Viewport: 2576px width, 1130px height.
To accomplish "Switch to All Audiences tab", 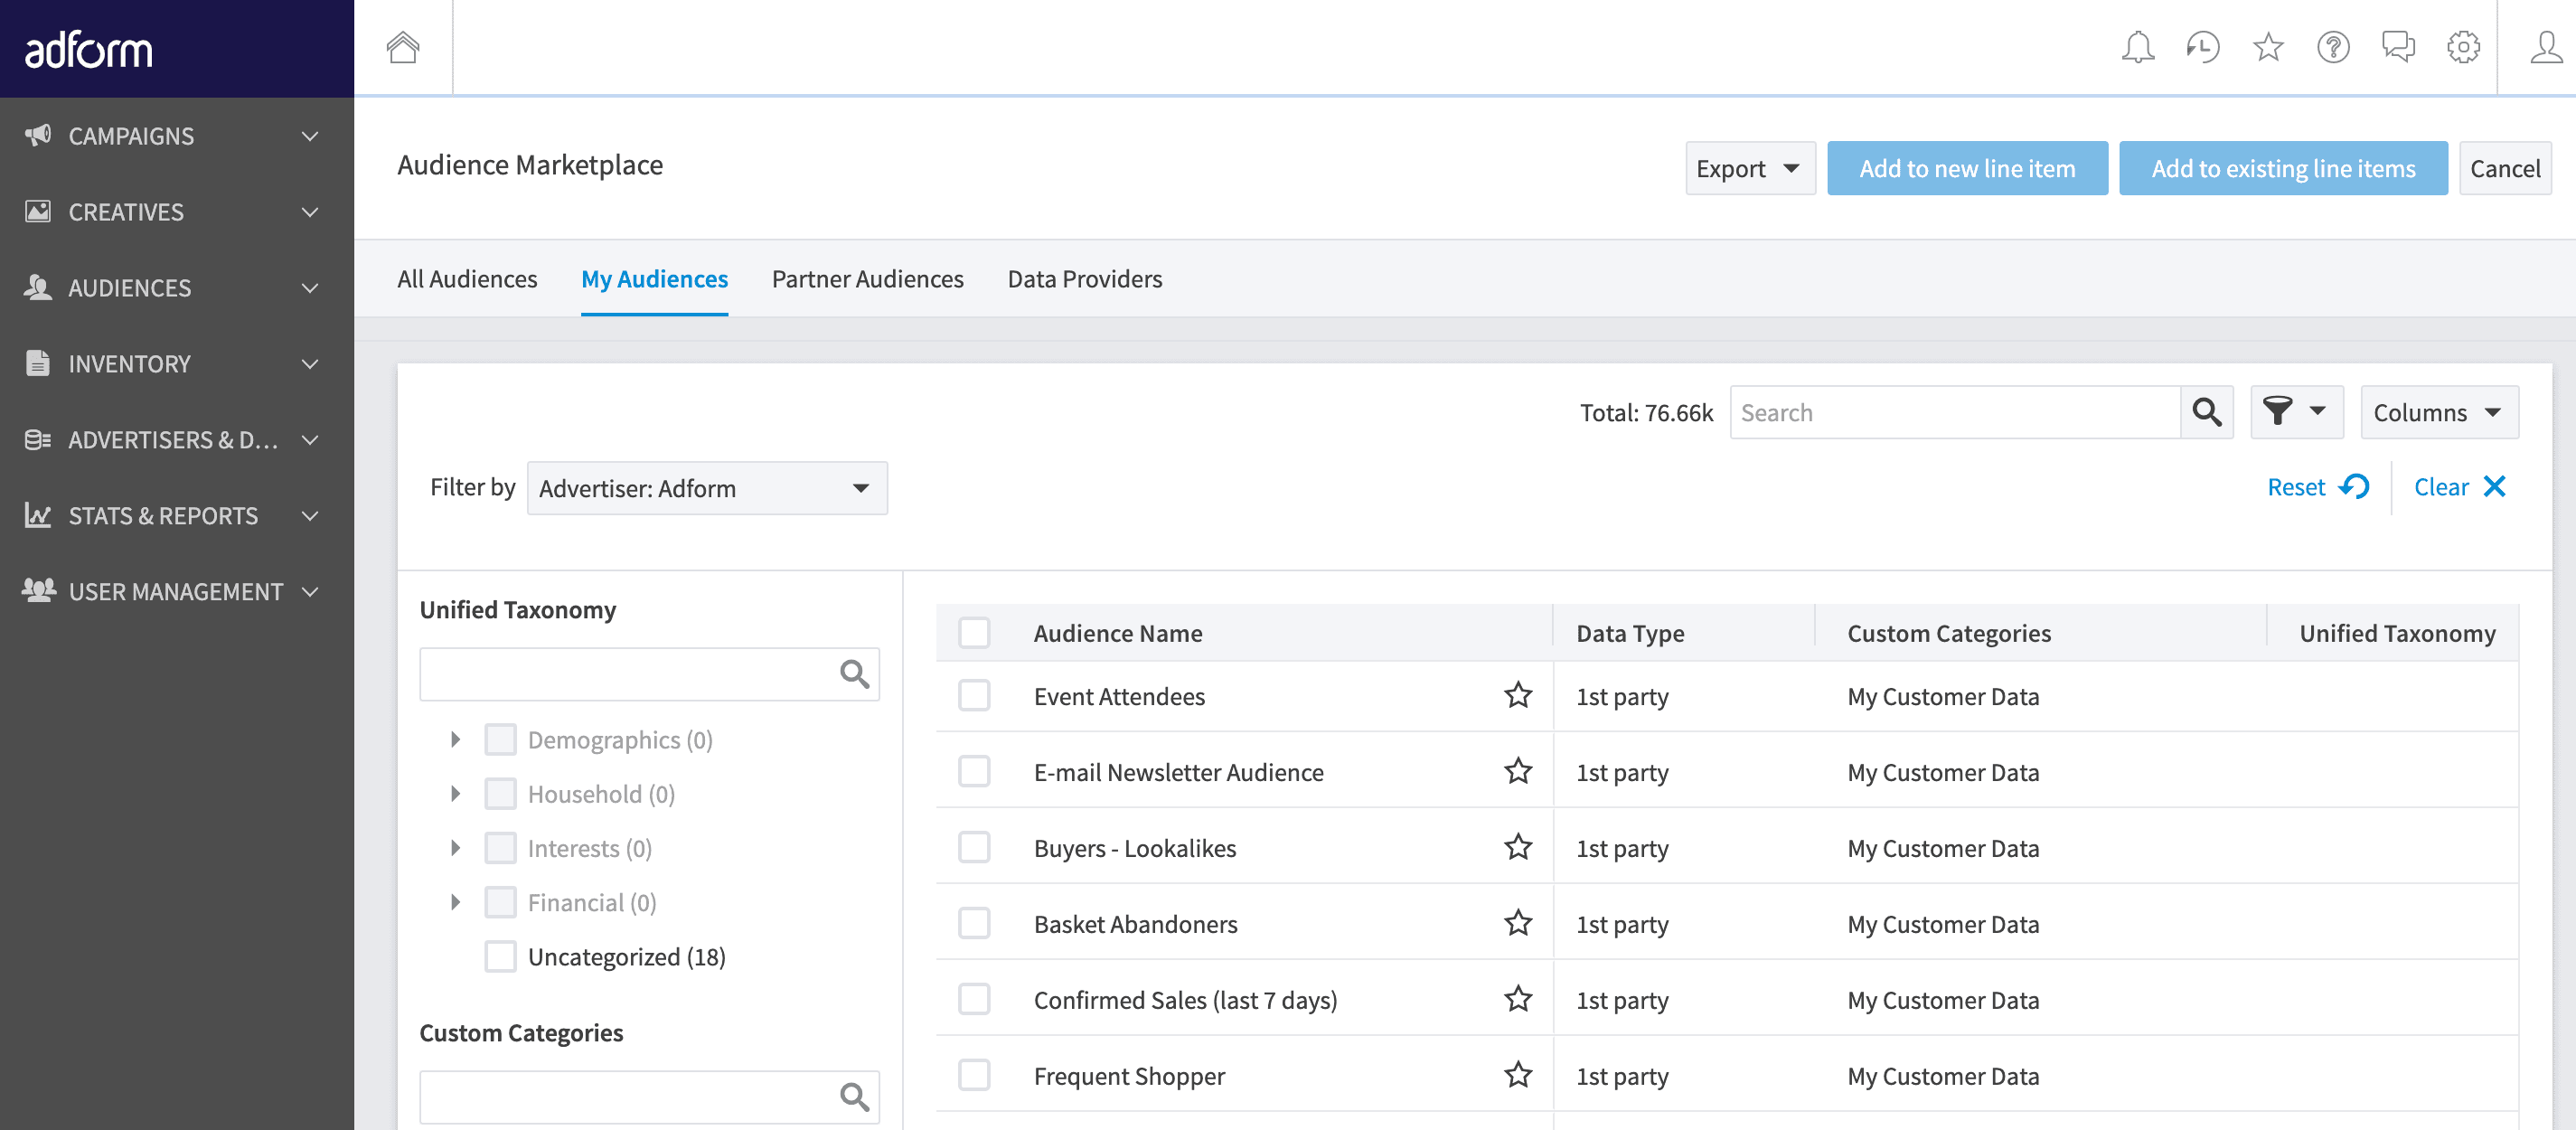I will pos(467,279).
